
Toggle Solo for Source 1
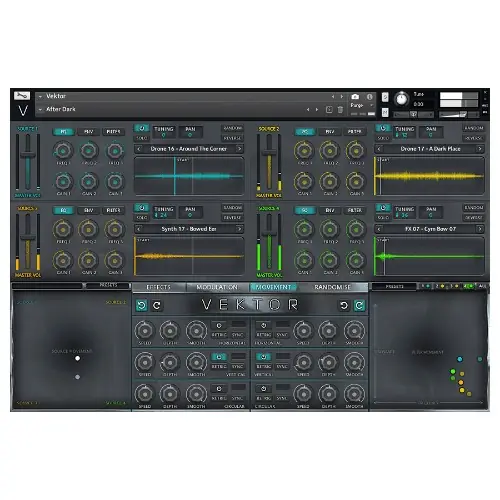(x=142, y=138)
